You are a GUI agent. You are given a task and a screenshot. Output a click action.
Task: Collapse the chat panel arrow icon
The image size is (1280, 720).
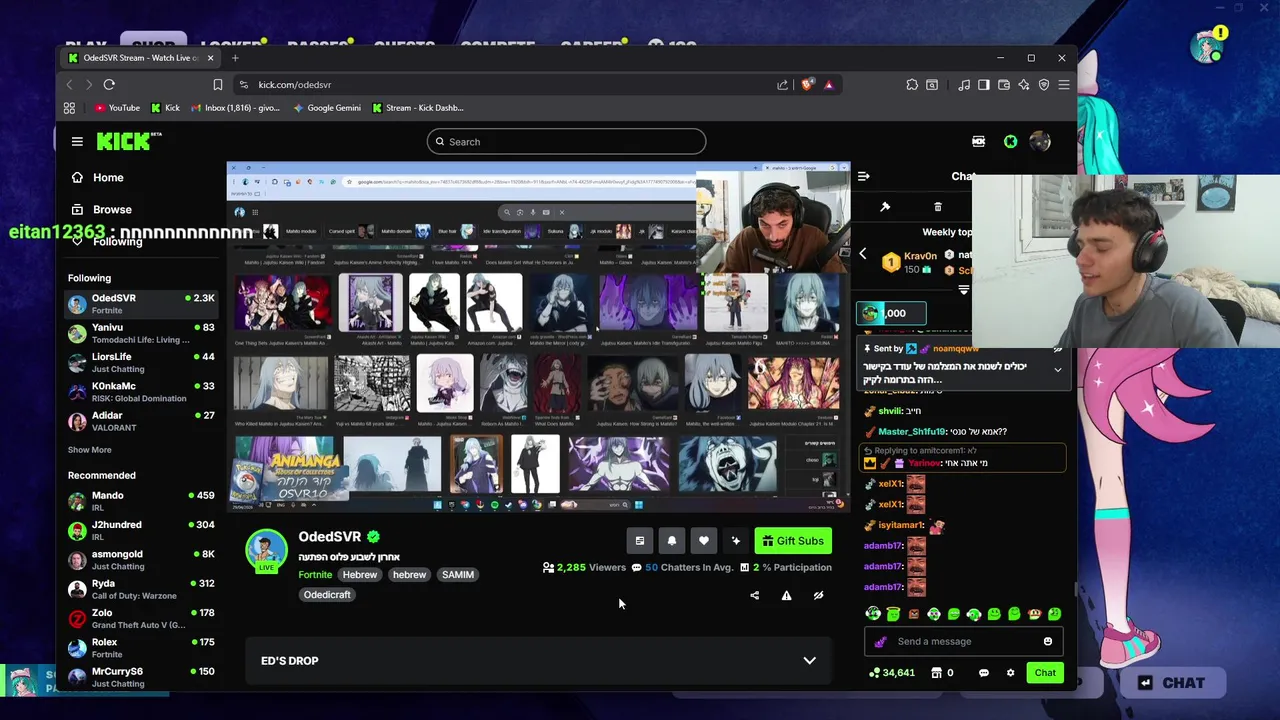click(864, 176)
